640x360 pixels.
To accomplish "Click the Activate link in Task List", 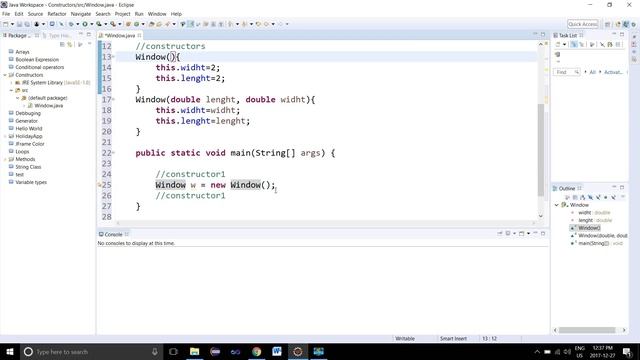I will click(x=613, y=72).
